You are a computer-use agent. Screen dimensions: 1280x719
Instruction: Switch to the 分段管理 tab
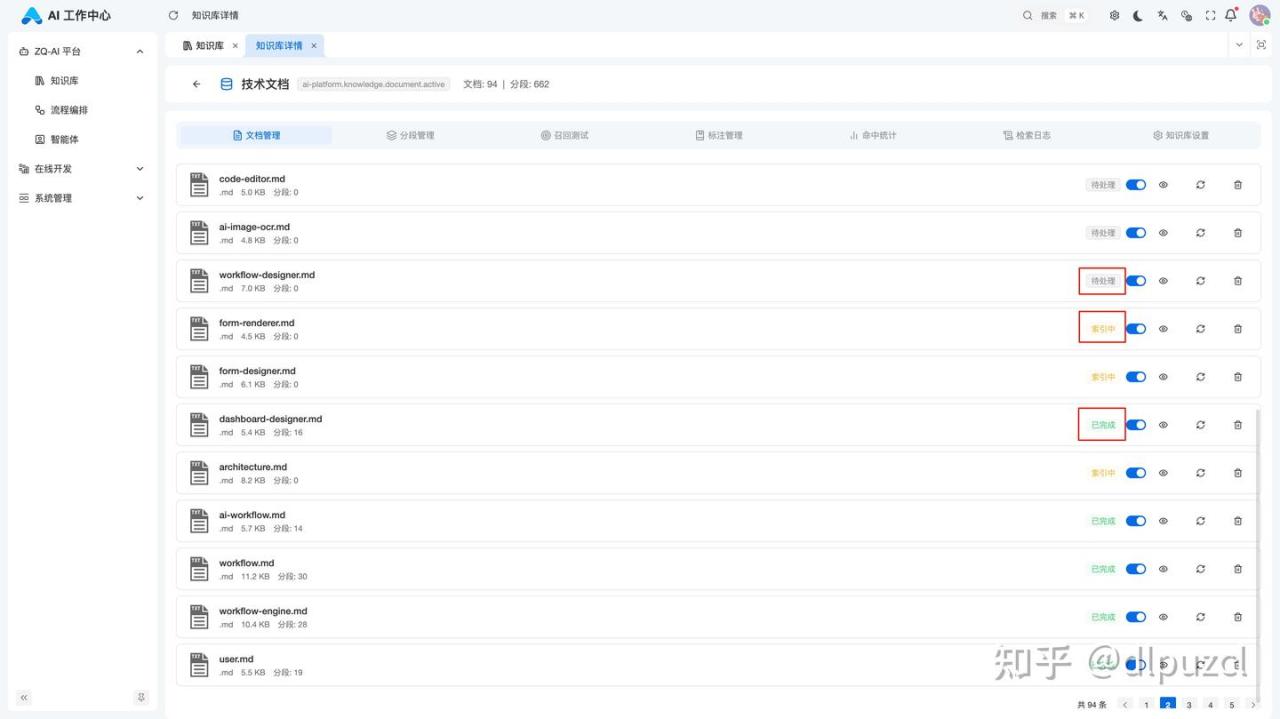point(410,135)
